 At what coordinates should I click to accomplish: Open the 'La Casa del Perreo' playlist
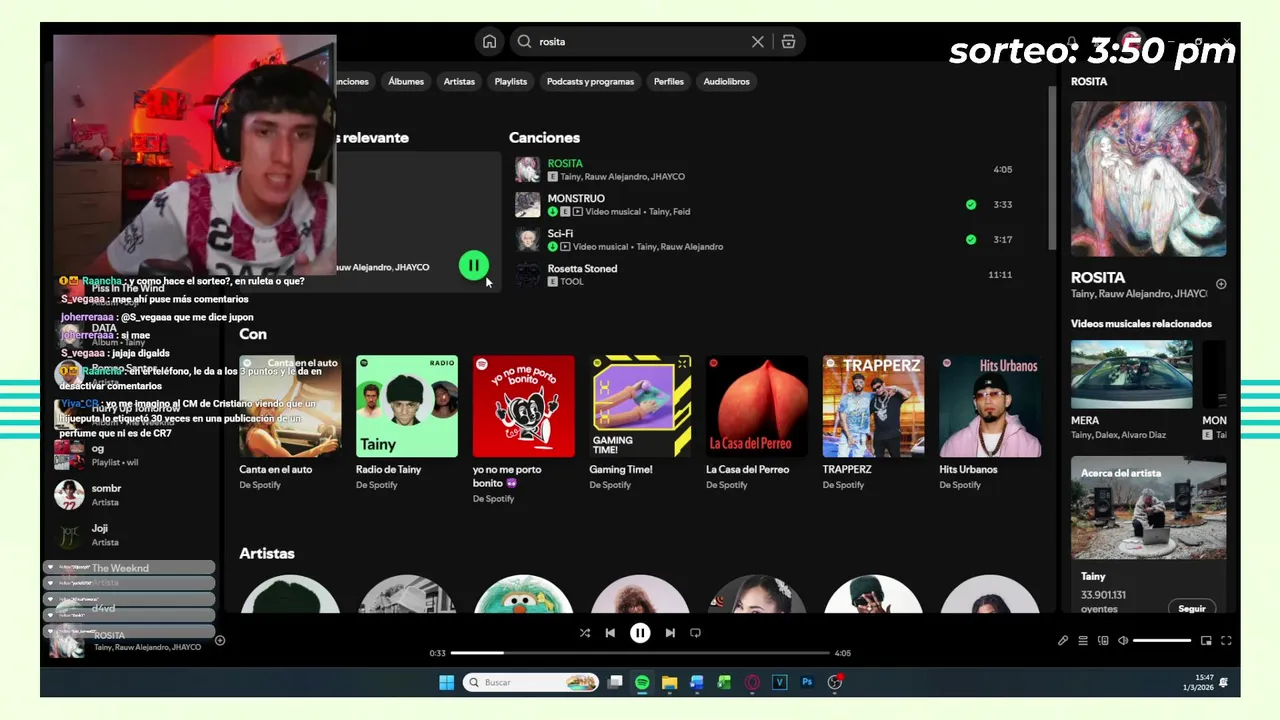pyautogui.click(x=757, y=422)
